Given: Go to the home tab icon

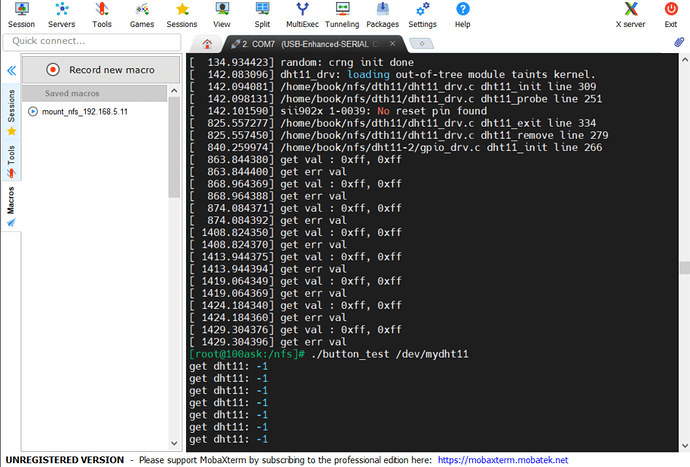Looking at the screenshot, I should click(x=207, y=44).
